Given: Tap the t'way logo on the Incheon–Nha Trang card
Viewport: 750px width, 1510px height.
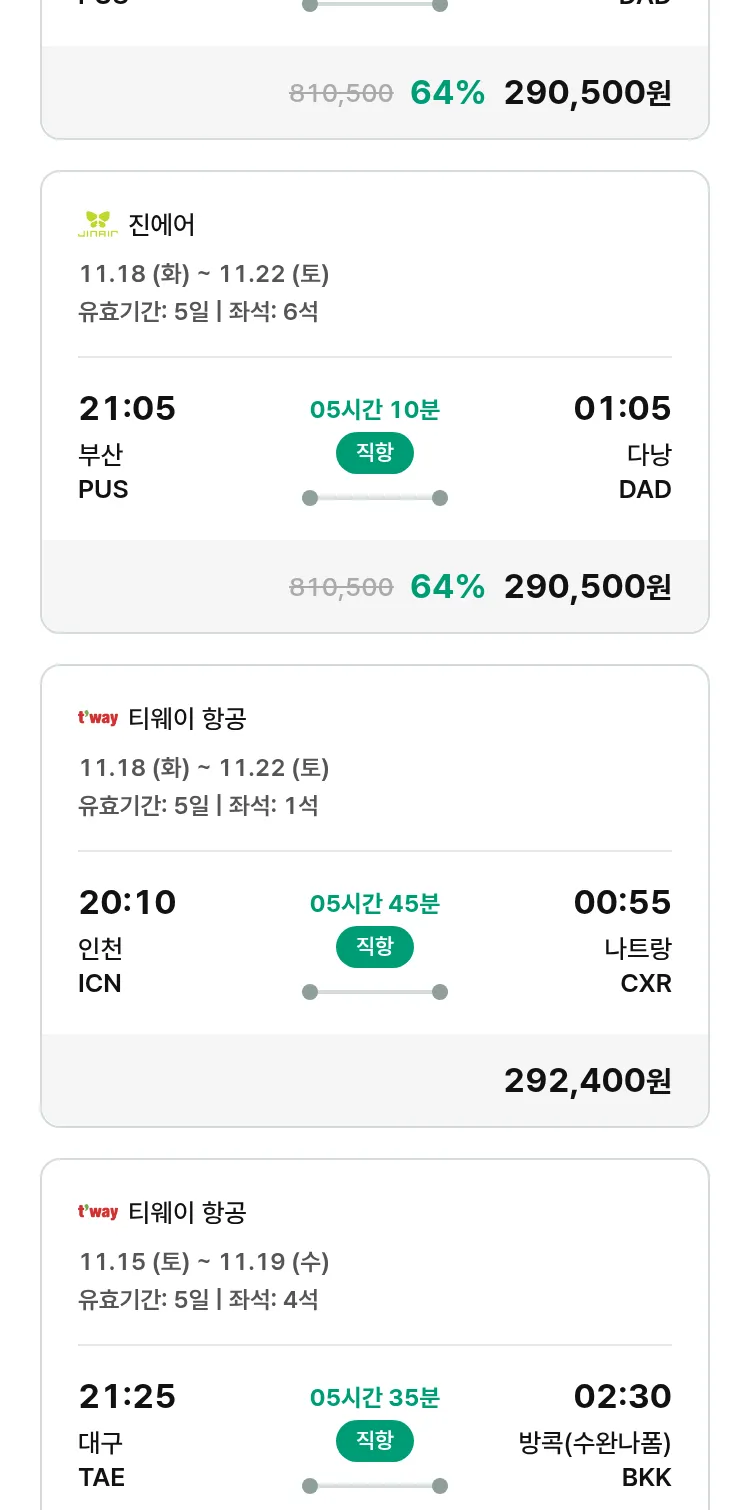Looking at the screenshot, I should 98,718.
